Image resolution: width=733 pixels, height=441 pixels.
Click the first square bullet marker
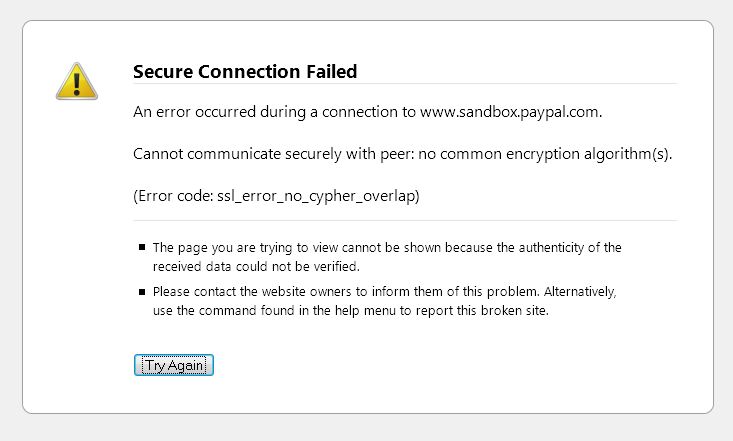(x=140, y=247)
